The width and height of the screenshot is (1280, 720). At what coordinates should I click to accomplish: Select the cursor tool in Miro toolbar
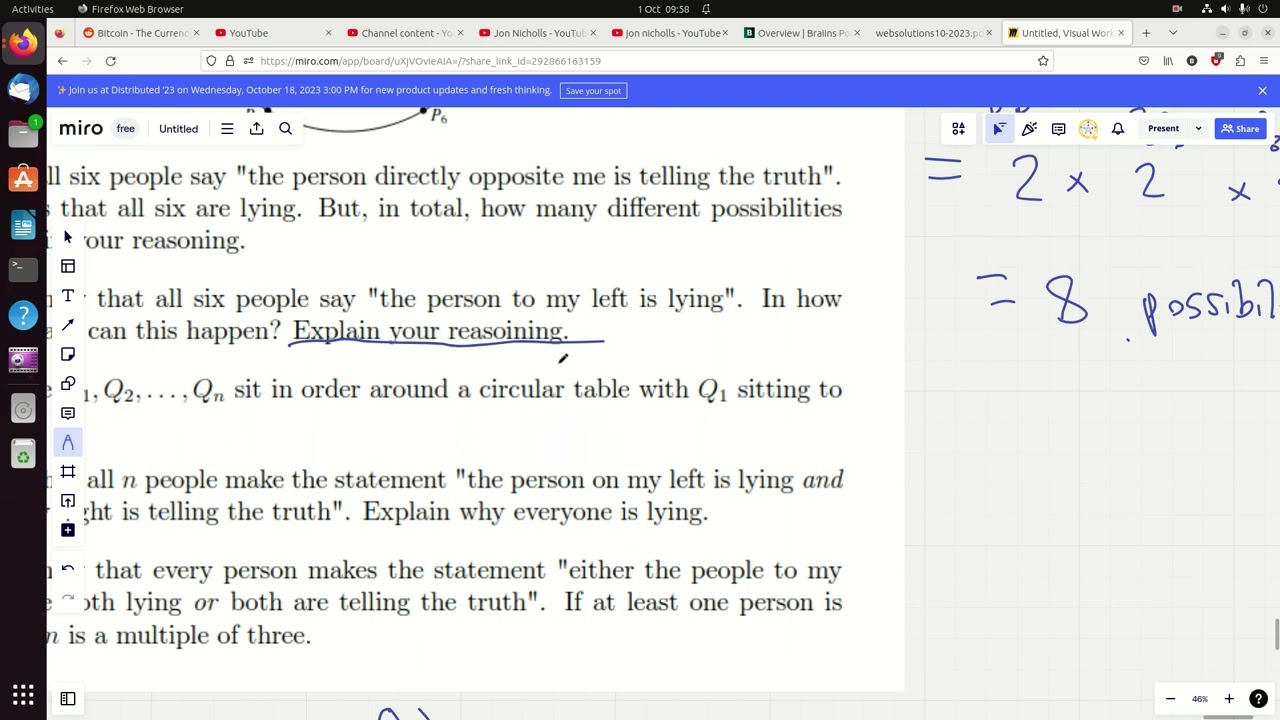pyautogui.click(x=68, y=237)
